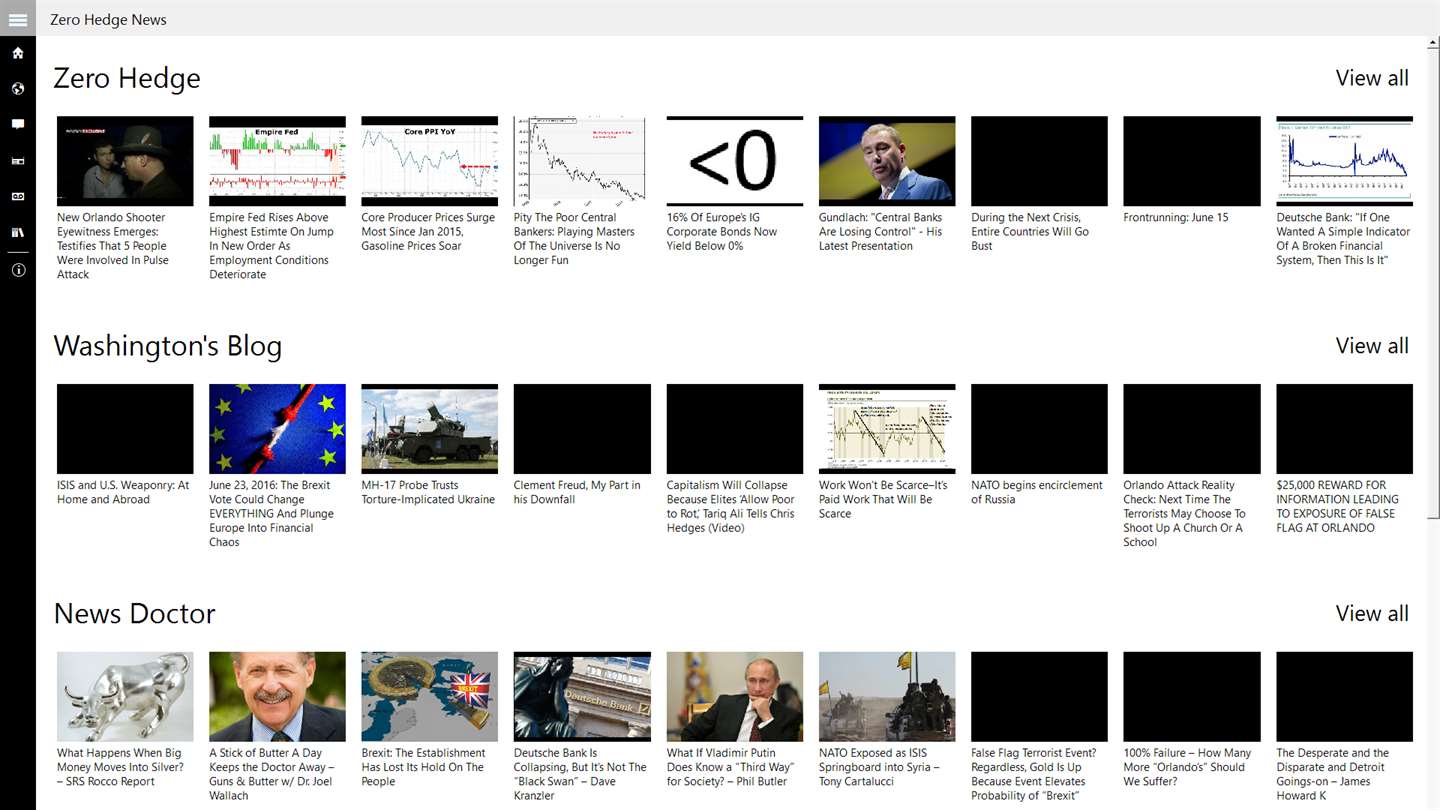Open the info circle icon in sidebar
This screenshot has height=810, width=1440.
(18, 270)
